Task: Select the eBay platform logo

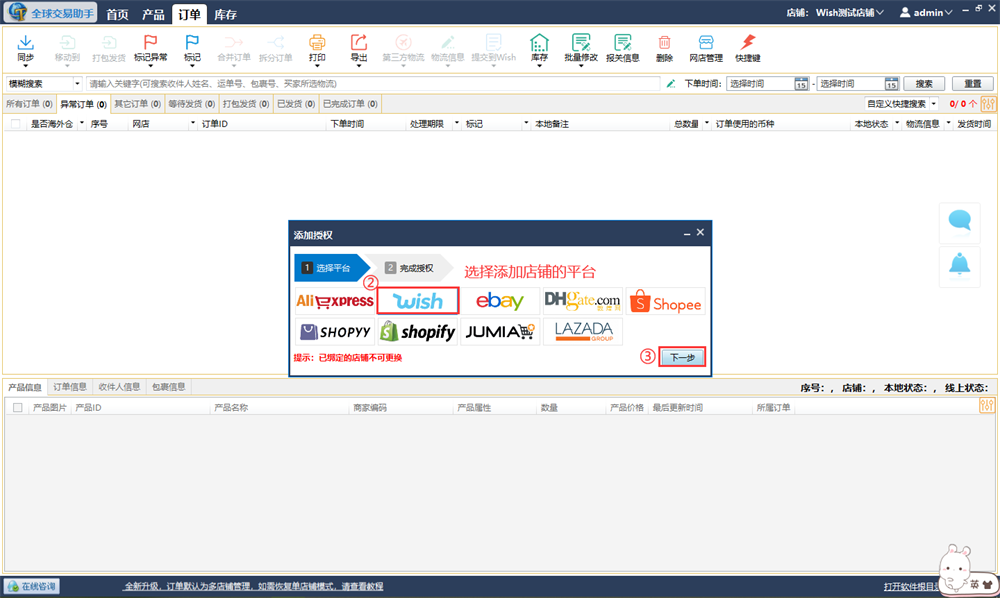Action: point(500,301)
